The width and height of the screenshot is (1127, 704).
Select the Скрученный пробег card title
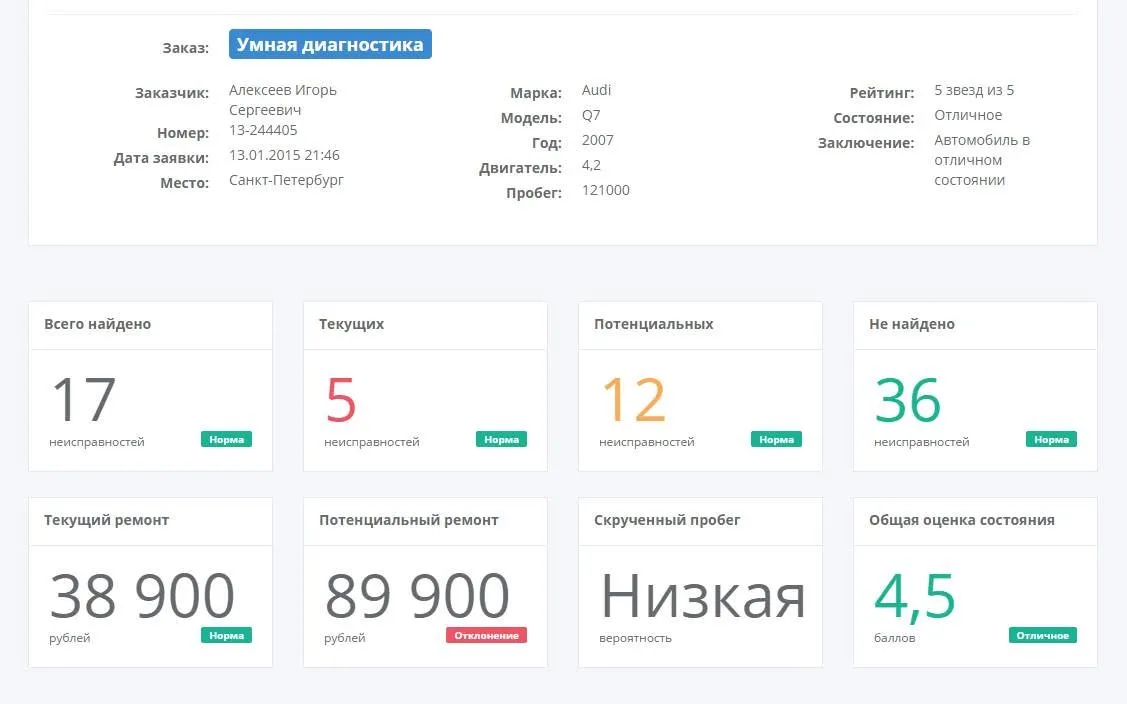click(x=667, y=520)
